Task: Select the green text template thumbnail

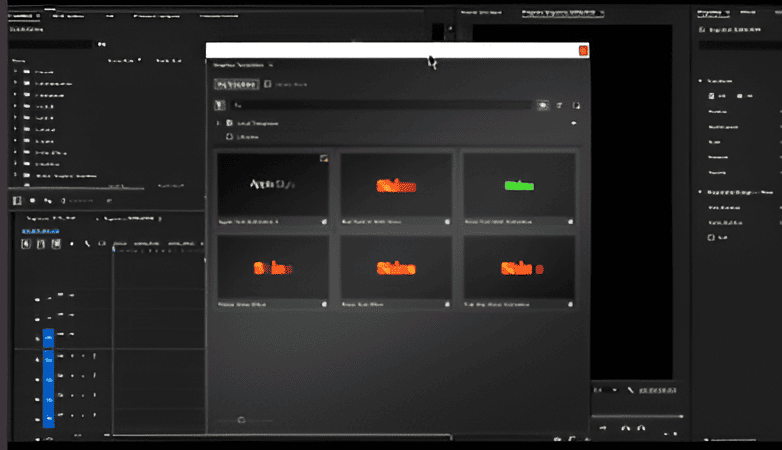Action: (518, 184)
